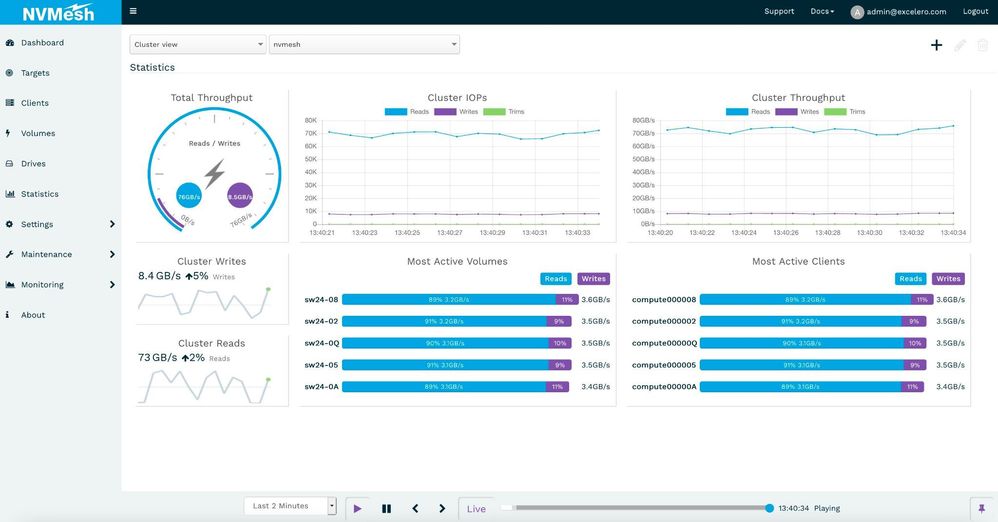The width and height of the screenshot is (998, 522).
Task: Go to Targets in the sidebar
Action: tap(35, 73)
